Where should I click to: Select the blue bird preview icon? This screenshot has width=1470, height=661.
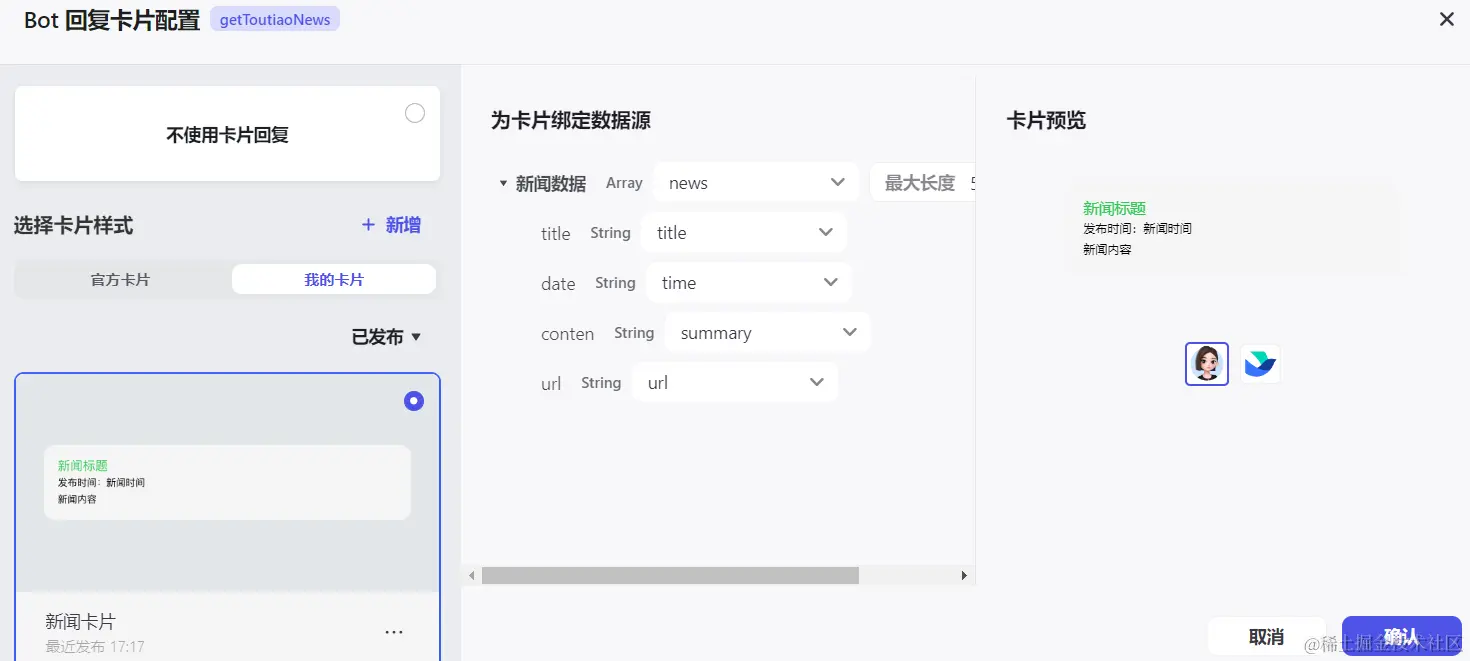coord(1260,364)
